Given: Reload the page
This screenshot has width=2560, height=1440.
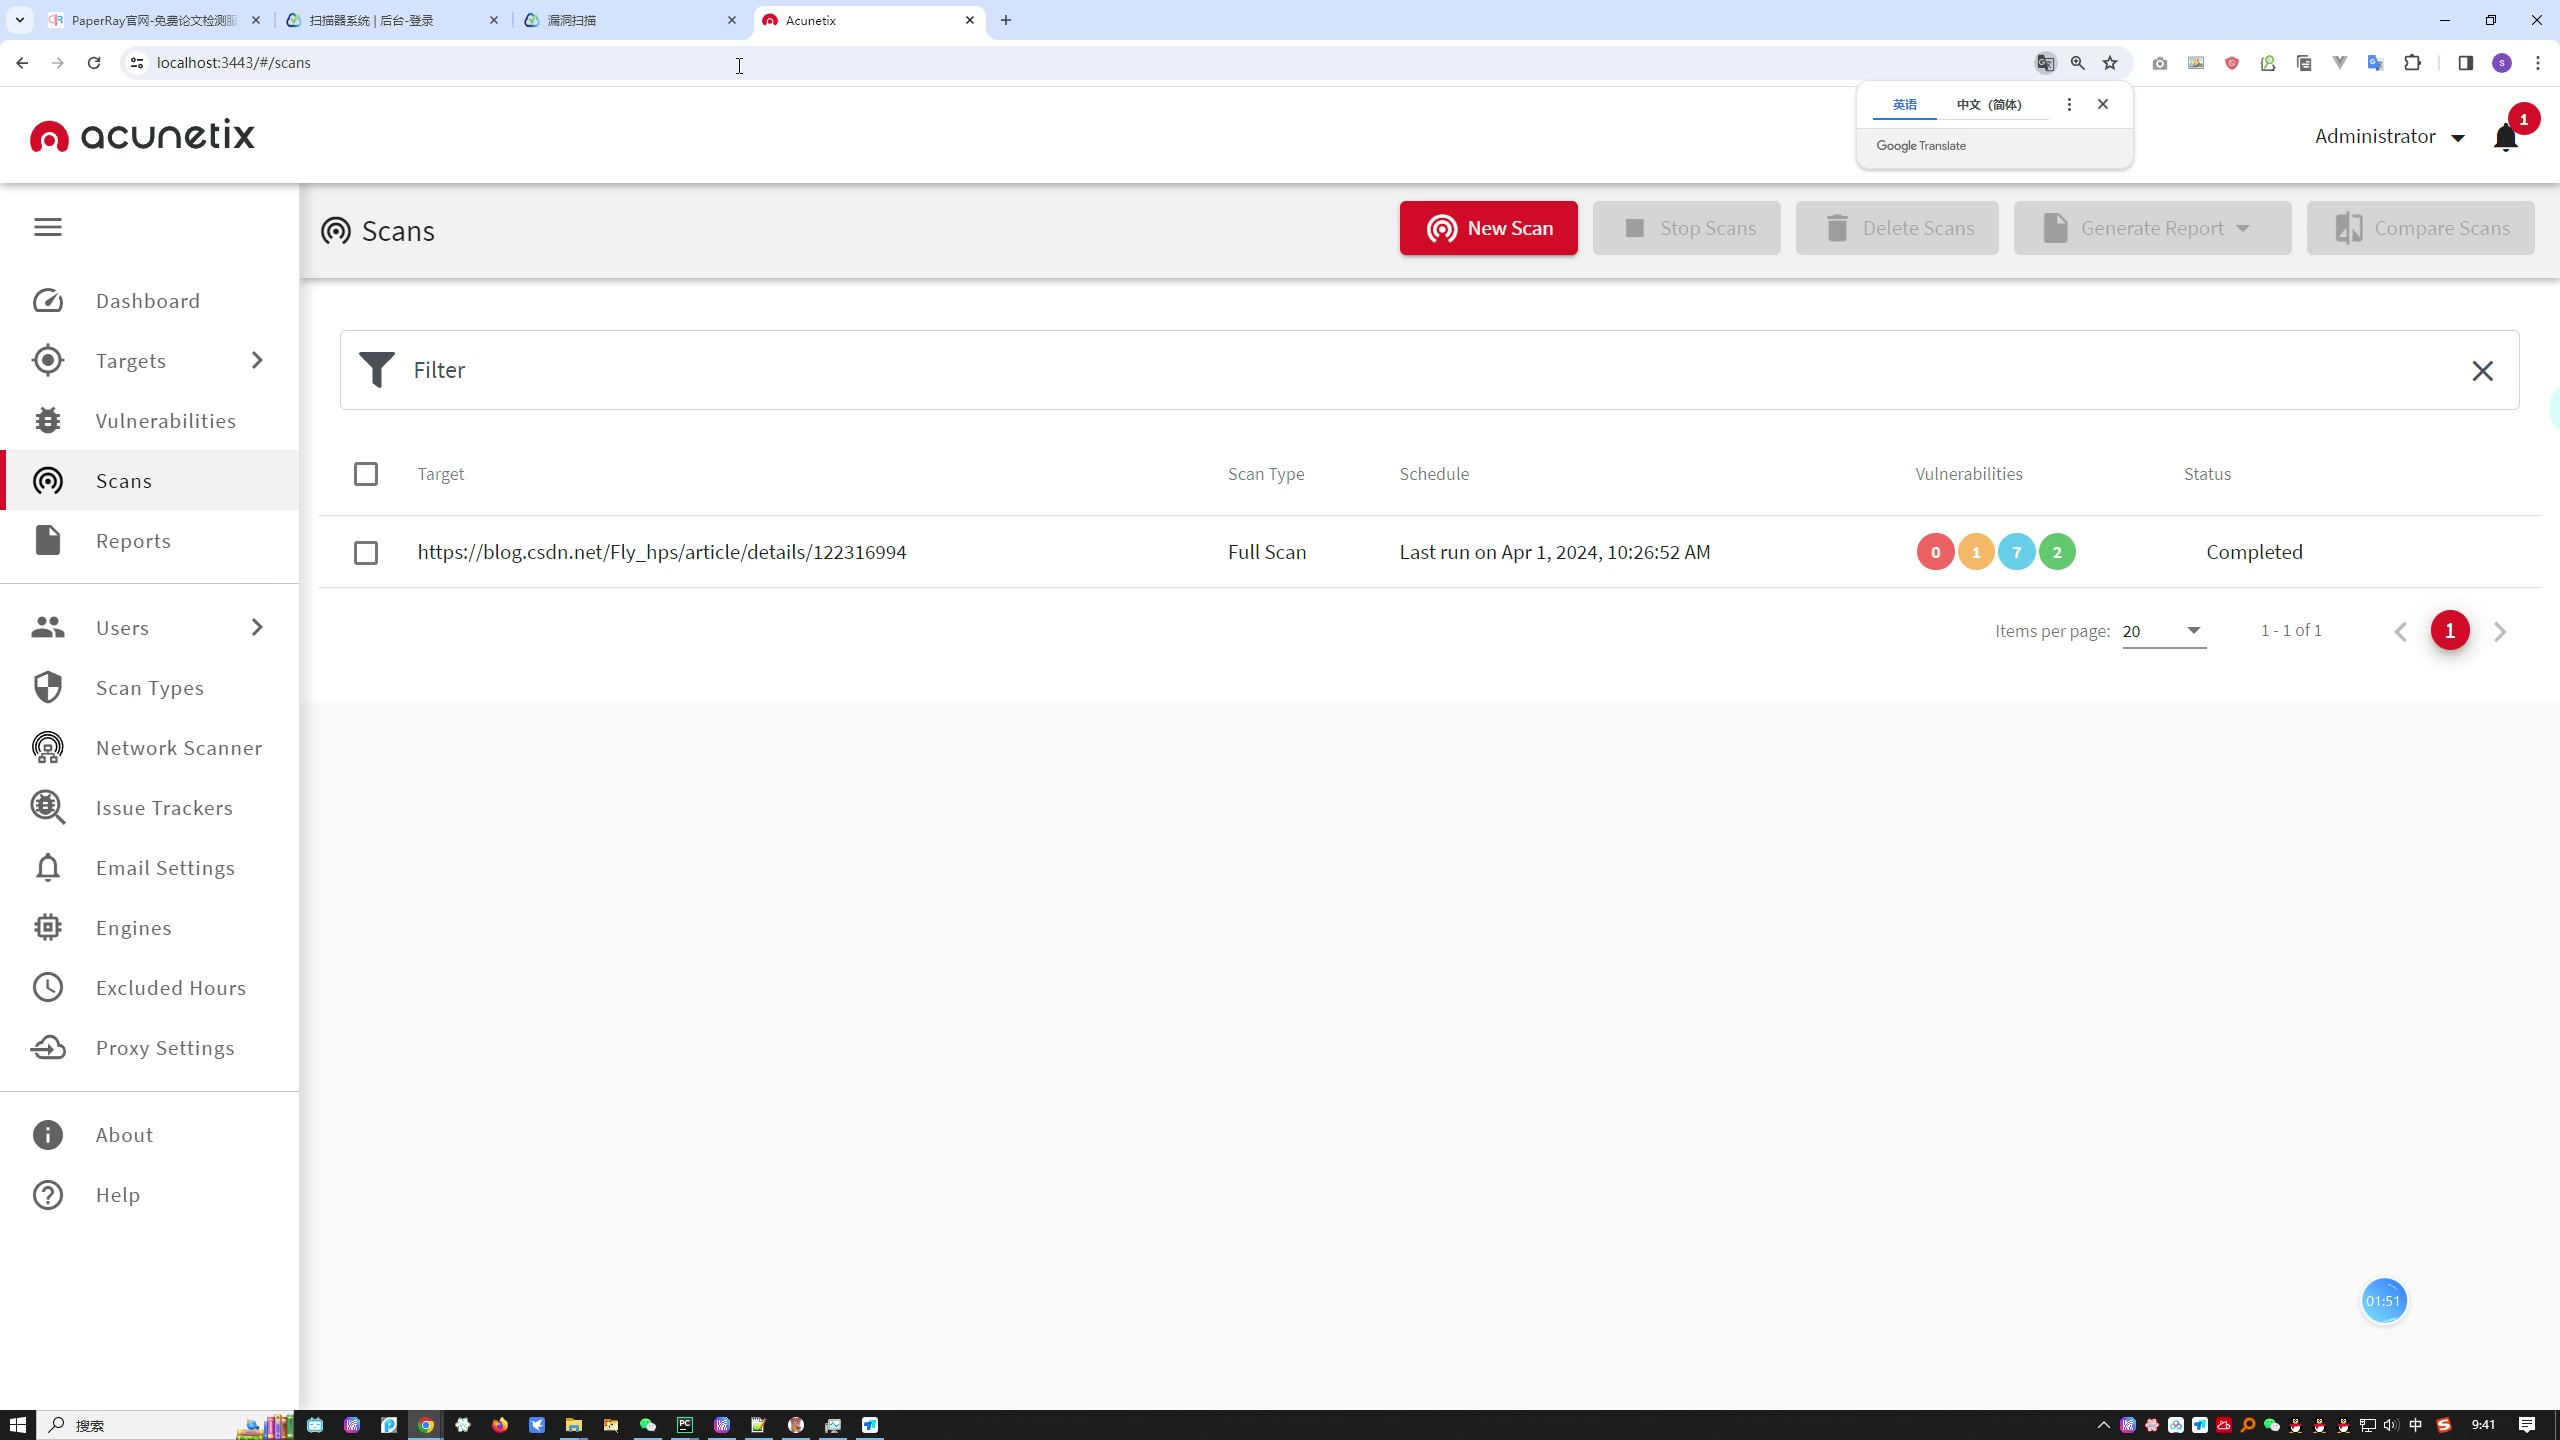Looking at the screenshot, I should 94,63.
